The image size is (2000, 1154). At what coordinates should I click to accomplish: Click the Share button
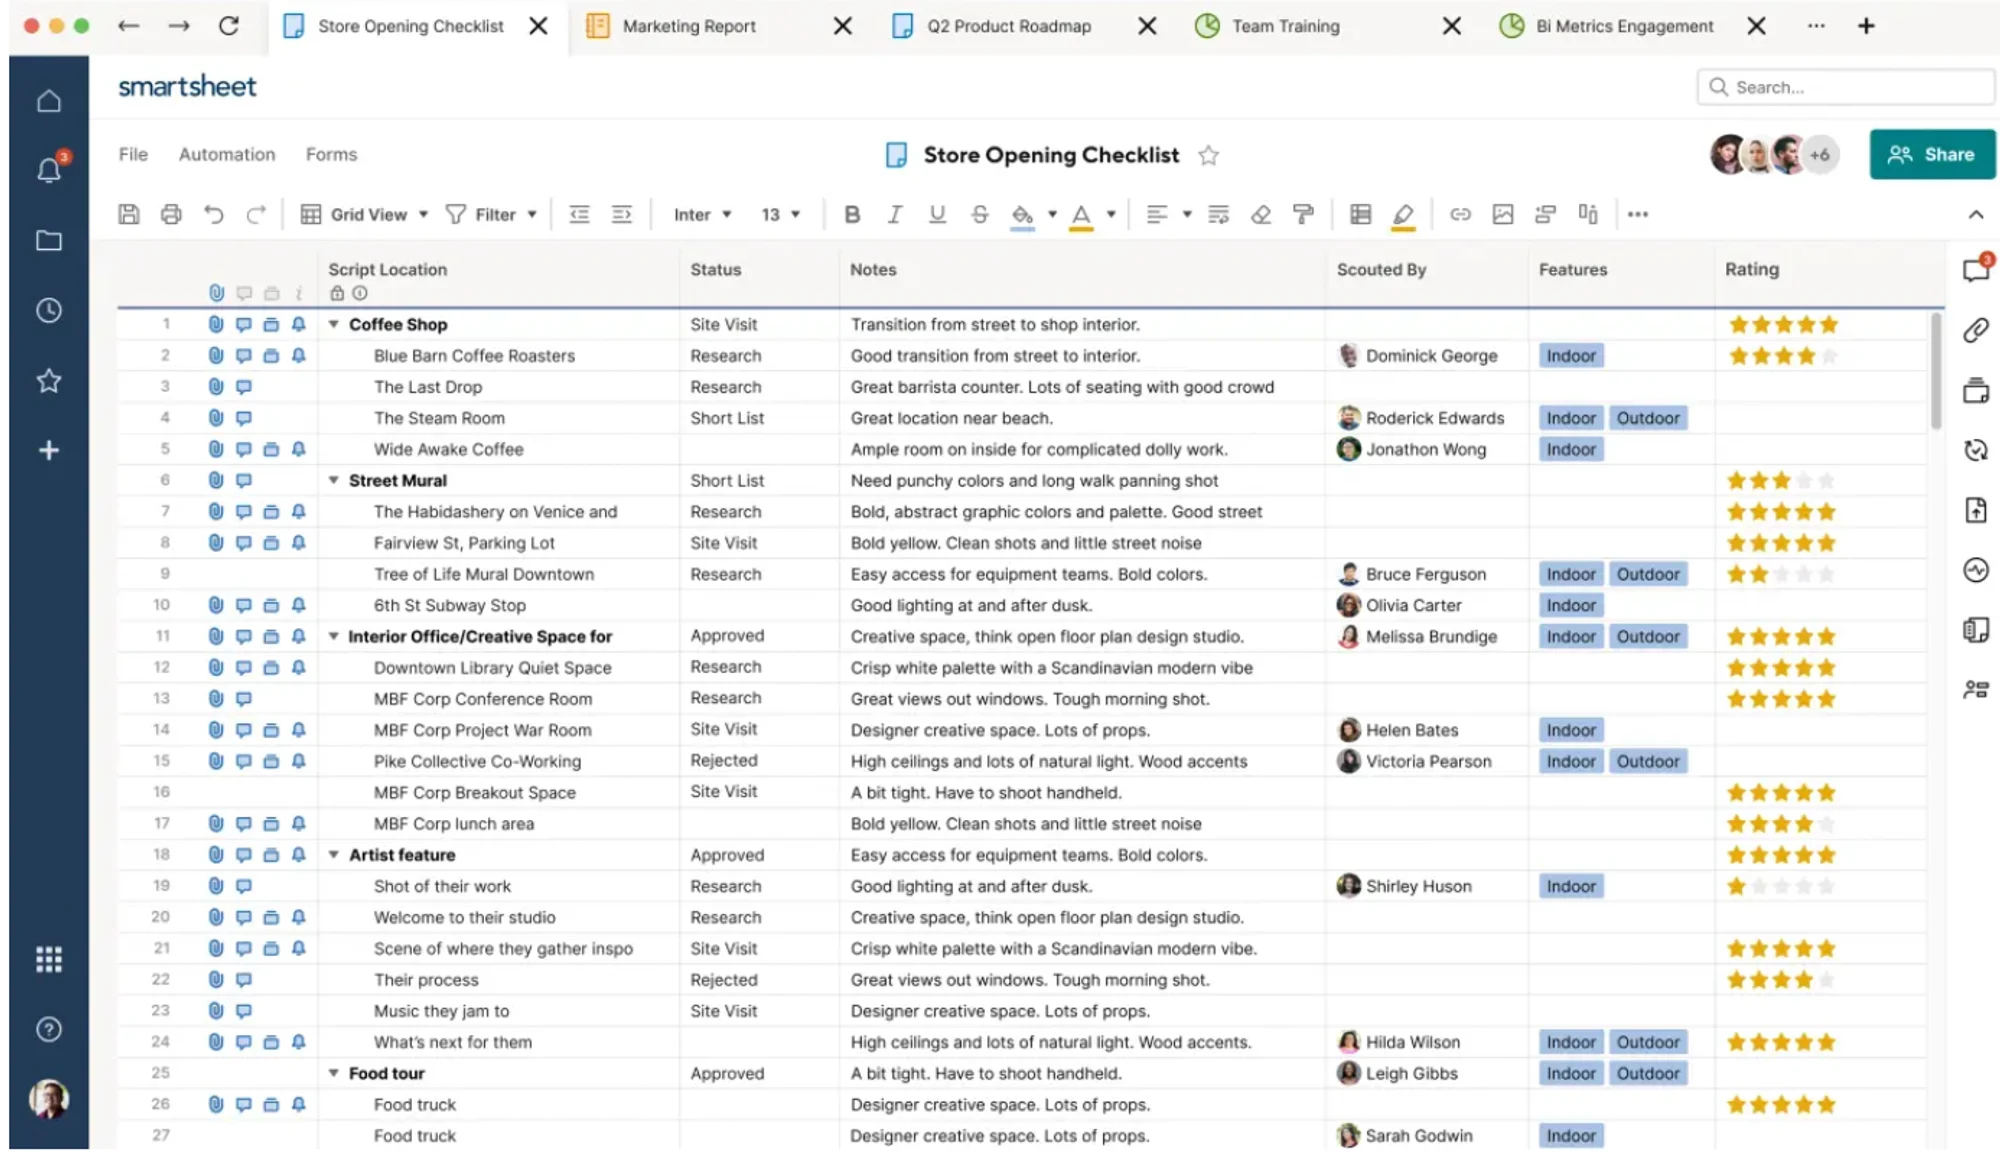(1931, 154)
